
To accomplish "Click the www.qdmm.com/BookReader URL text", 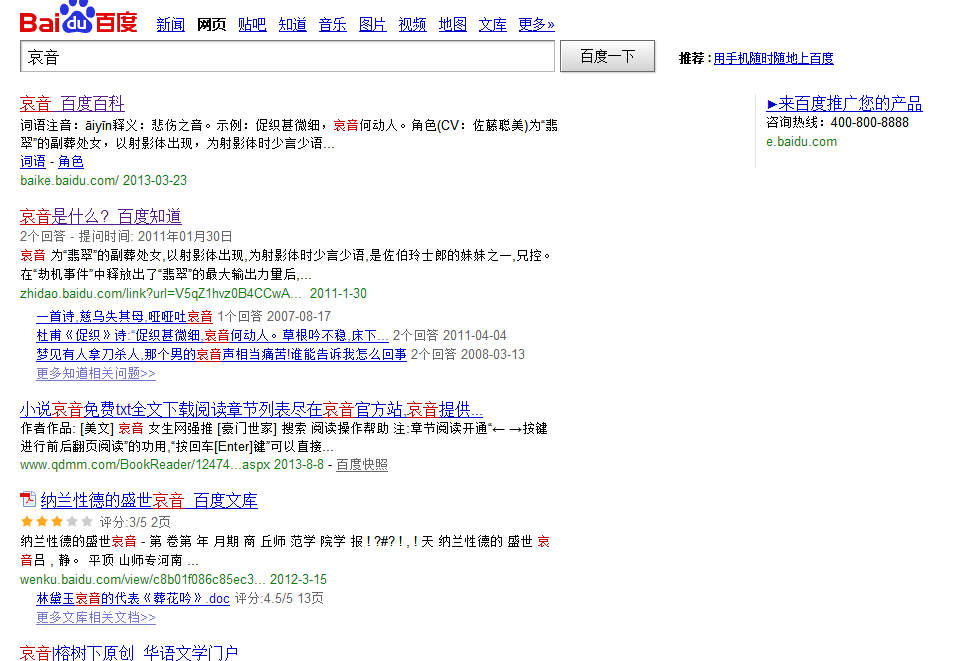I will click(172, 465).
